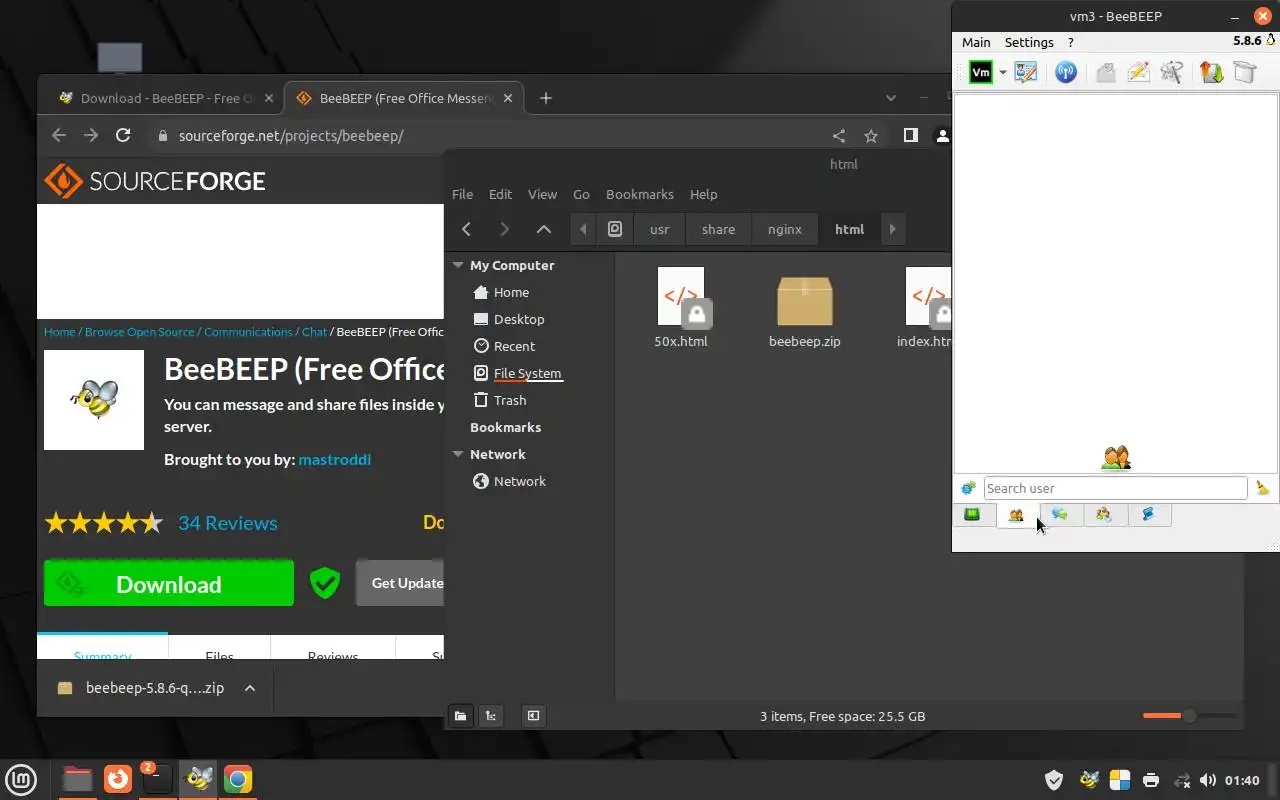This screenshot has width=1280, height=800.
Task: Click the left path-scroll arrow in file manager
Action: pos(584,229)
